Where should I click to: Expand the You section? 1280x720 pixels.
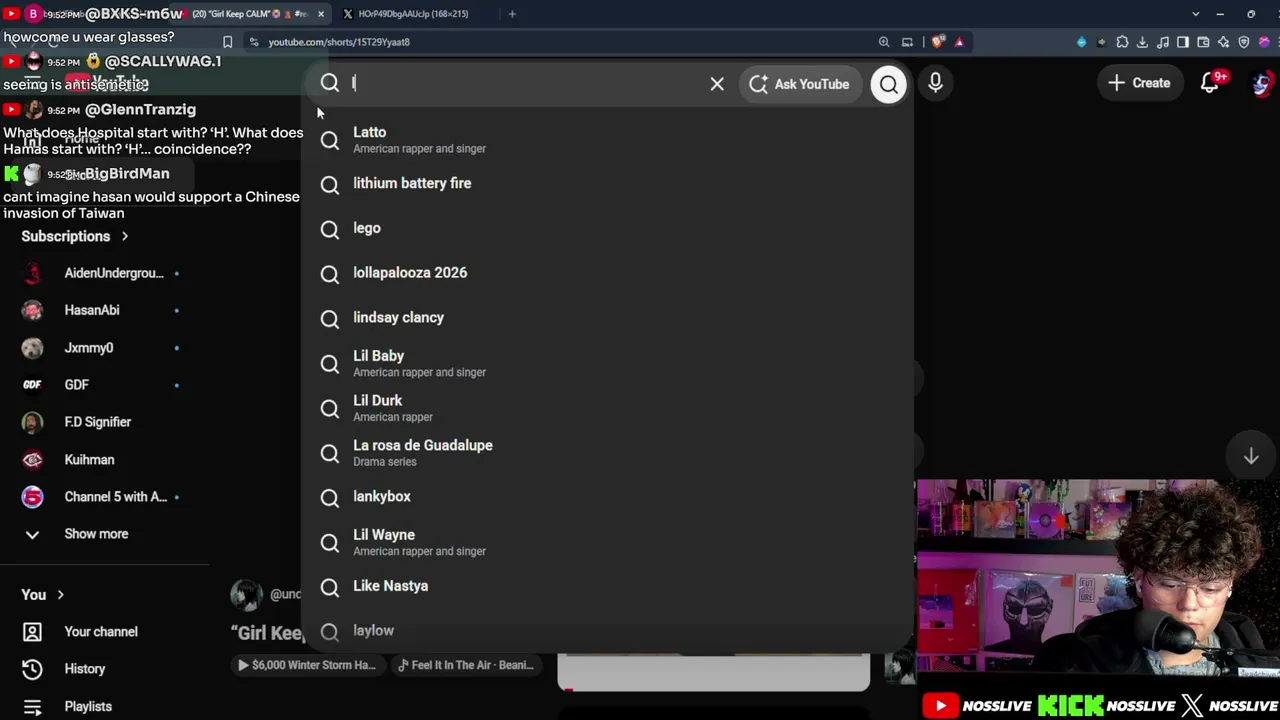(x=43, y=594)
